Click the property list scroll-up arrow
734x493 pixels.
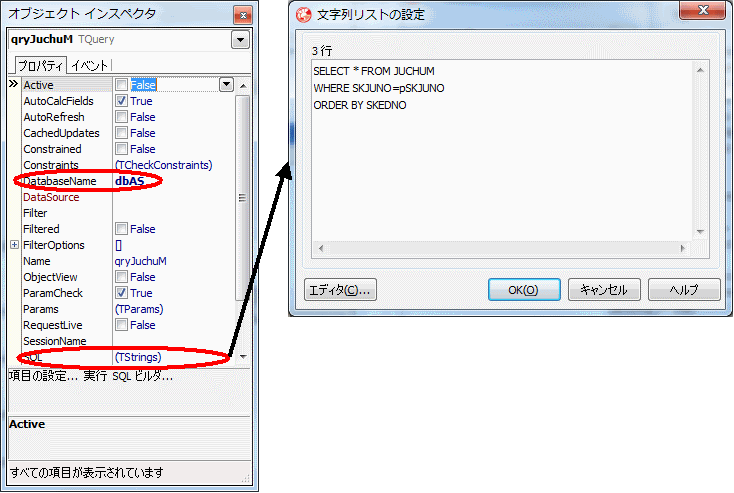pos(243,86)
